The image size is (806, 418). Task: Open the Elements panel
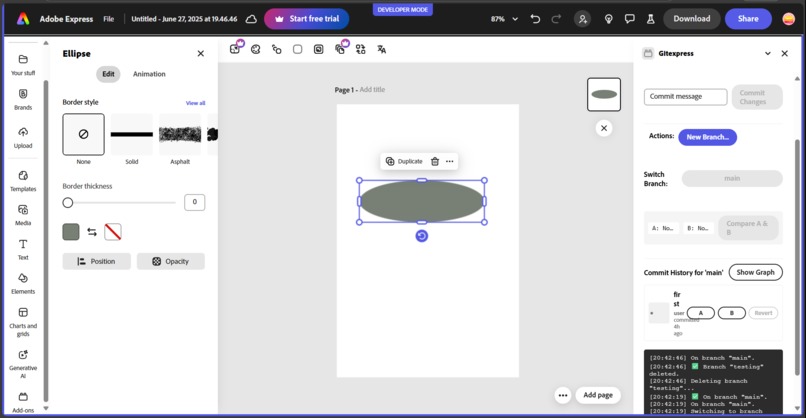click(x=23, y=283)
